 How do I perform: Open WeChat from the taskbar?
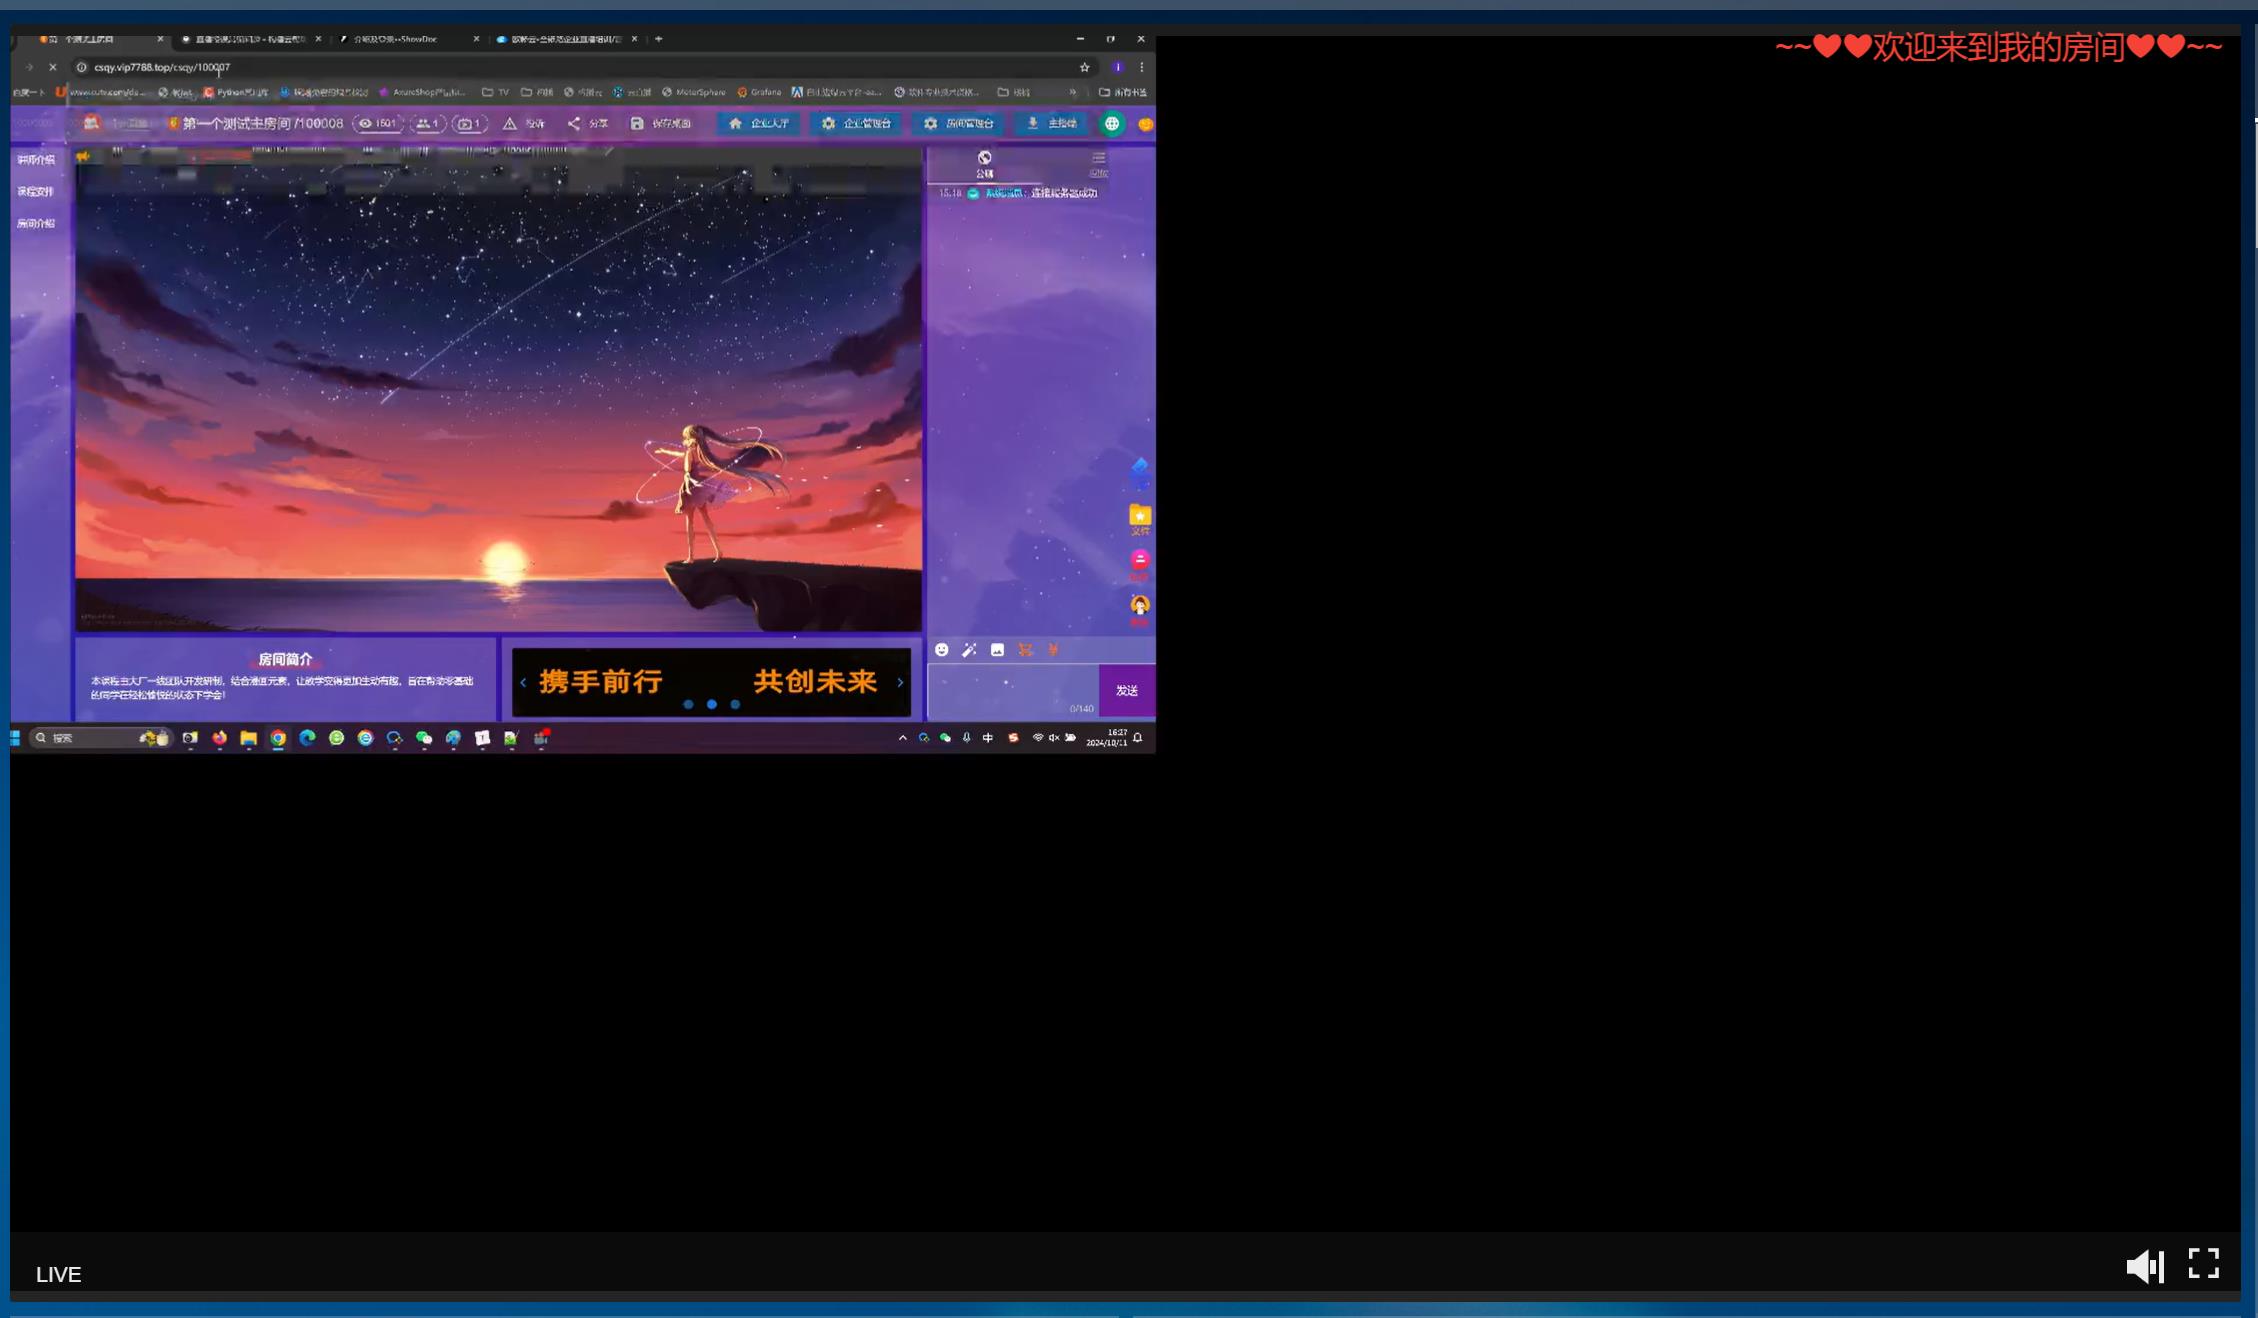click(x=424, y=738)
